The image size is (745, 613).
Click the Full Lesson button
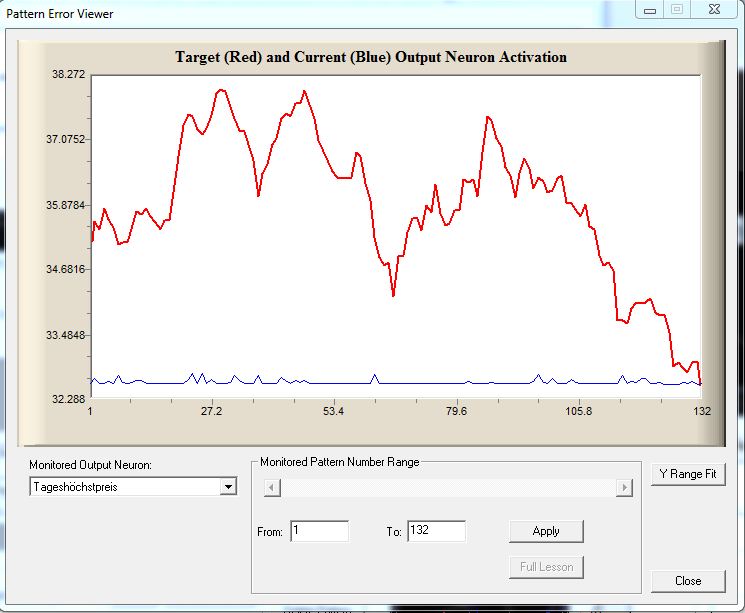pyautogui.click(x=545, y=567)
